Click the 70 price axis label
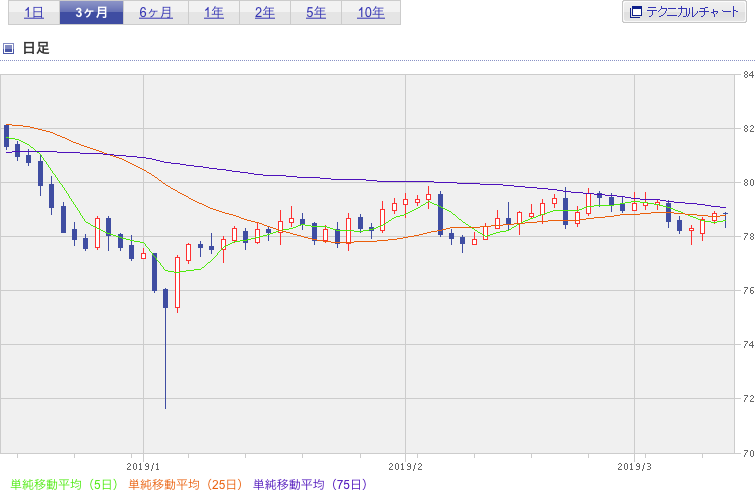The height and width of the screenshot is (493, 755). tap(749, 453)
